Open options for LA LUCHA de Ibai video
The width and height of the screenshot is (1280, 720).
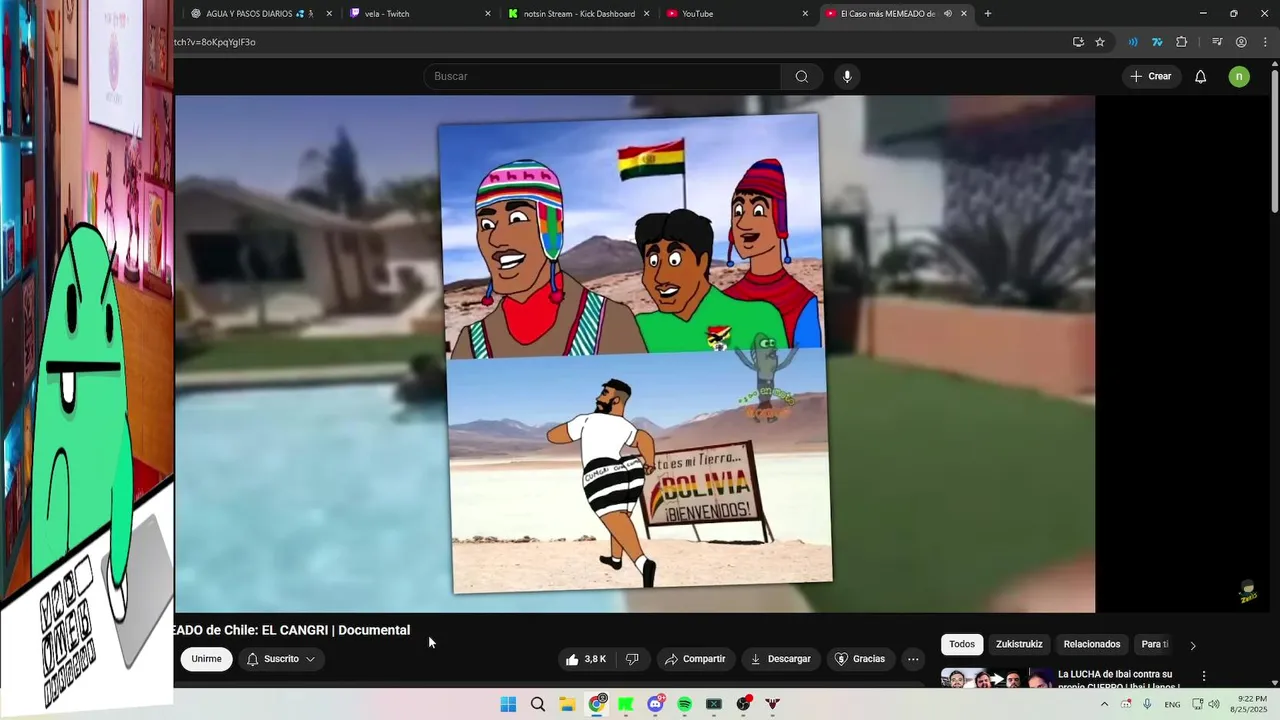(x=1204, y=676)
